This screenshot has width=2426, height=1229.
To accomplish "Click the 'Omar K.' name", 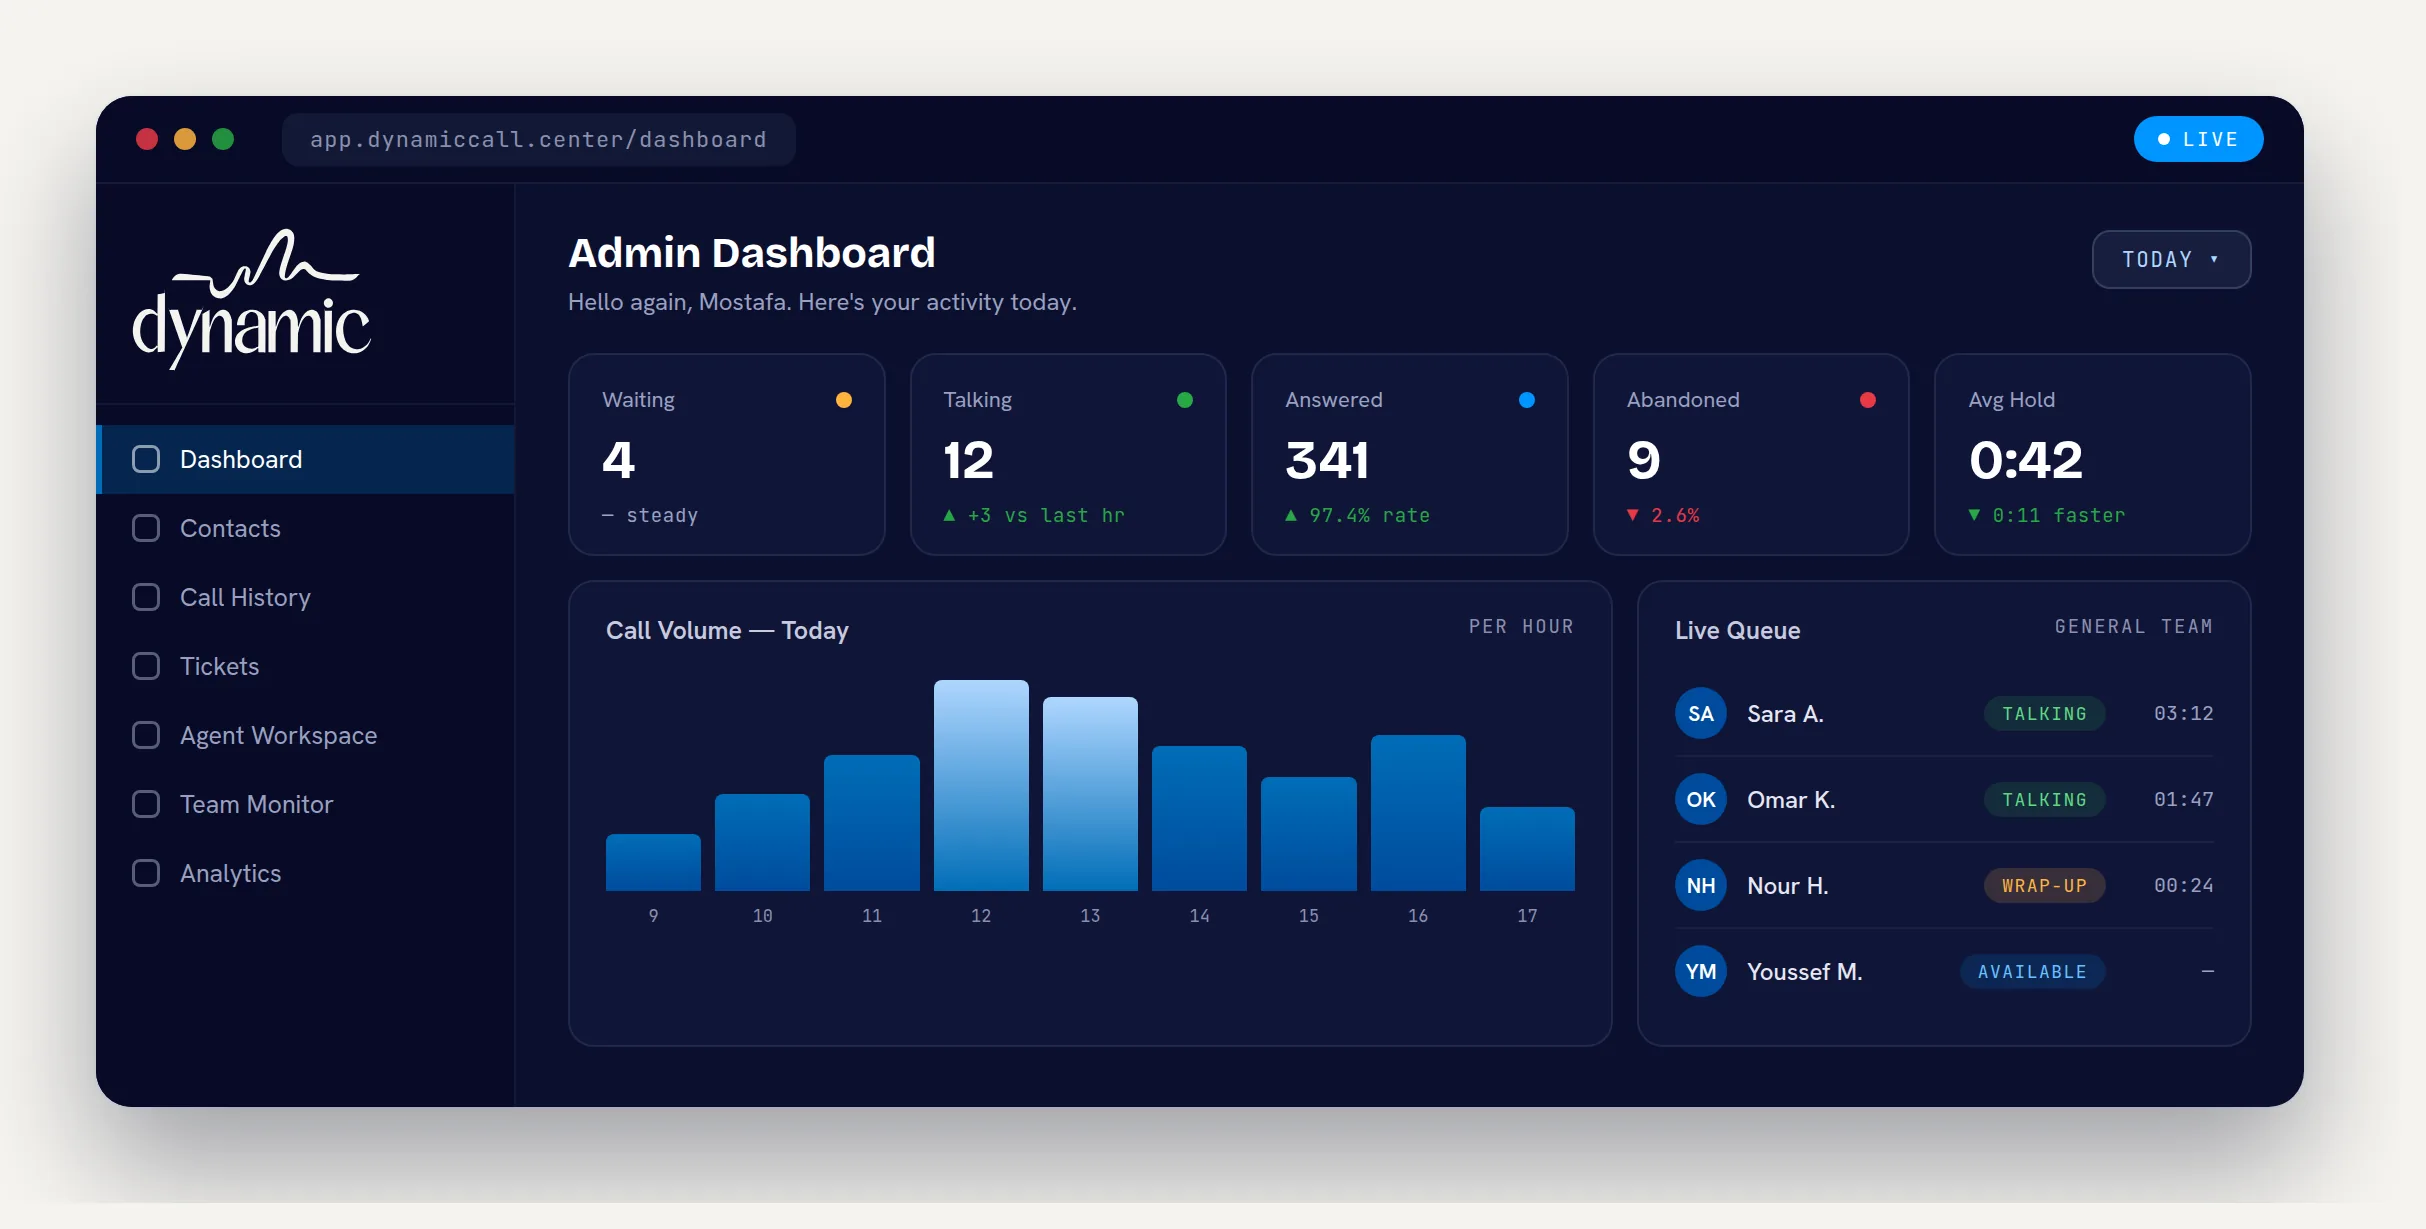I will 1790,799.
